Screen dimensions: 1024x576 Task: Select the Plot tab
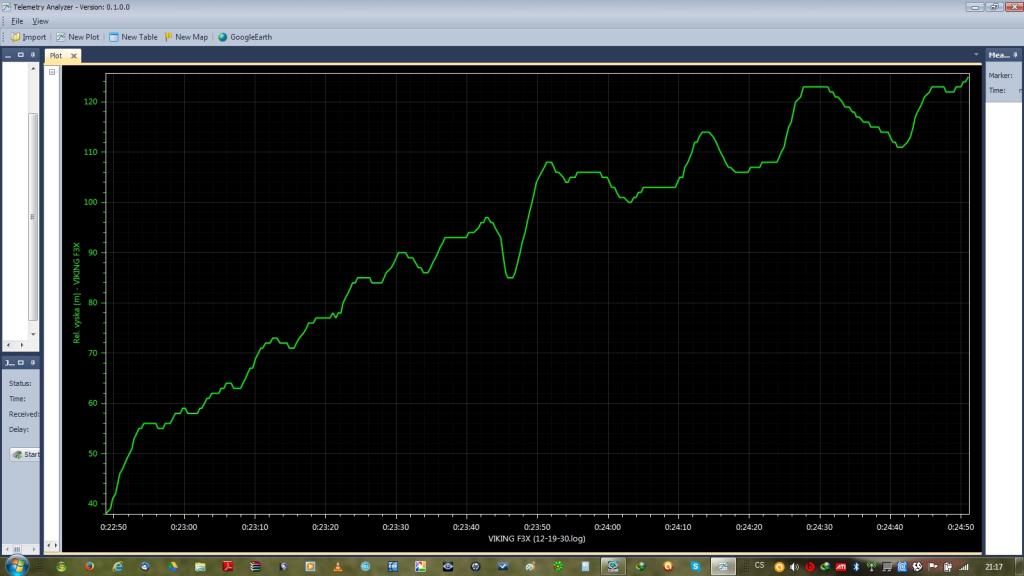(56, 56)
